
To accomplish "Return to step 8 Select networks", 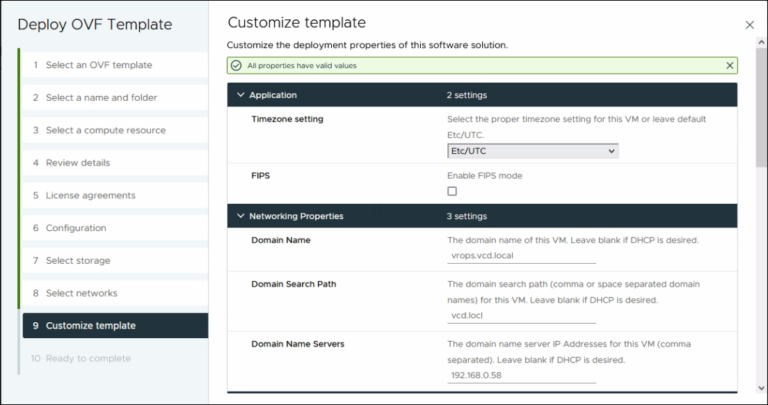I will click(81, 293).
